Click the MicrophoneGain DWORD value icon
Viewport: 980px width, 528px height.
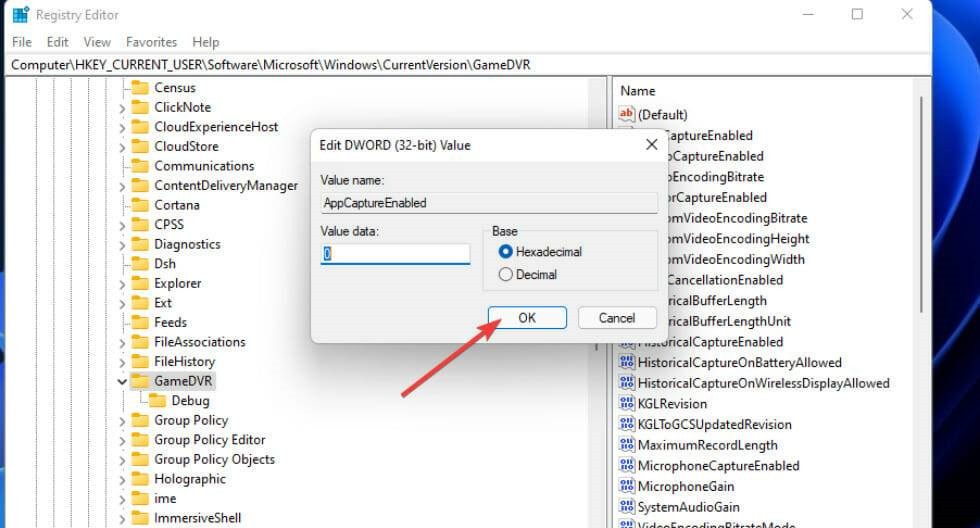coord(627,487)
